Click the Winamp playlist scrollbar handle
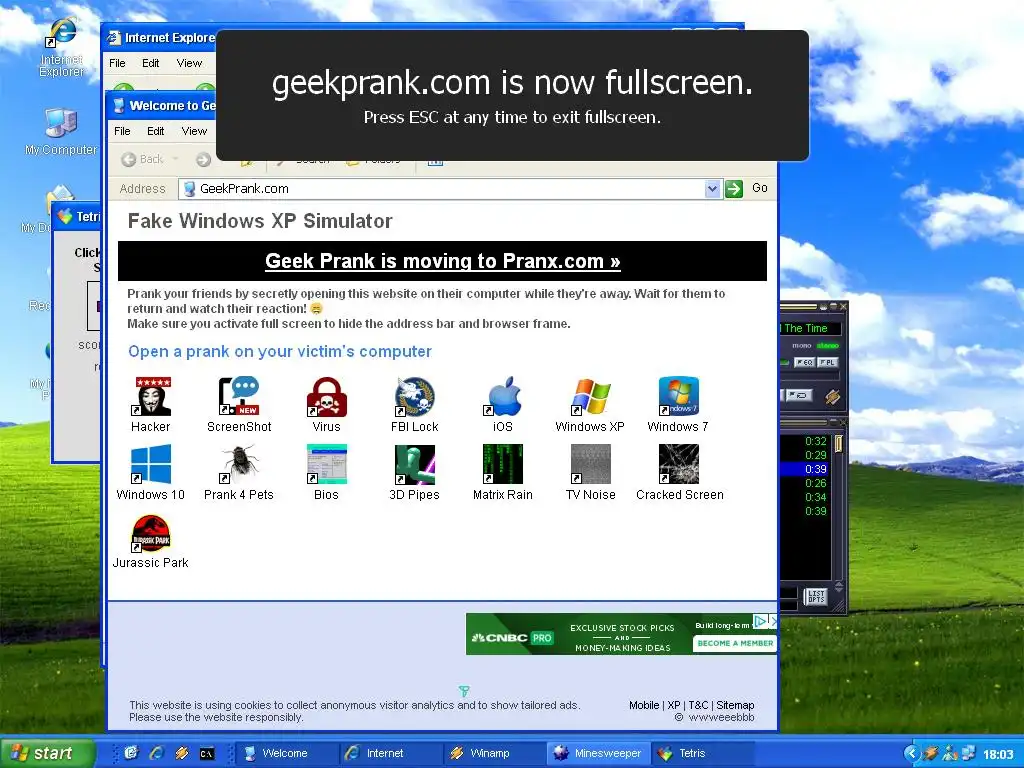1024x768 pixels. [x=839, y=443]
